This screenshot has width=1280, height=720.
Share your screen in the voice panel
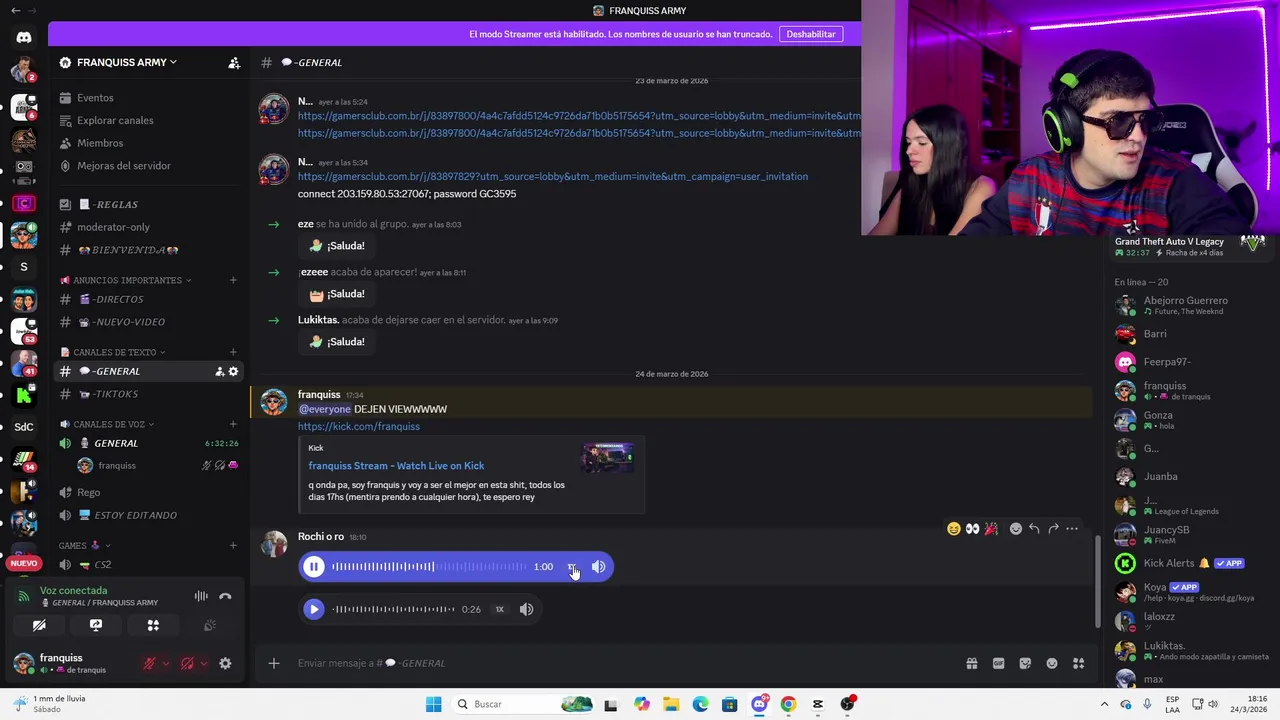tap(96, 625)
